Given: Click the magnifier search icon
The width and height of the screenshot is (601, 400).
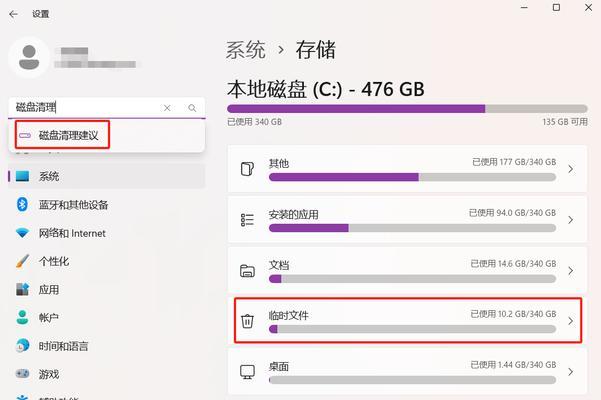Looking at the screenshot, I should tap(192, 108).
